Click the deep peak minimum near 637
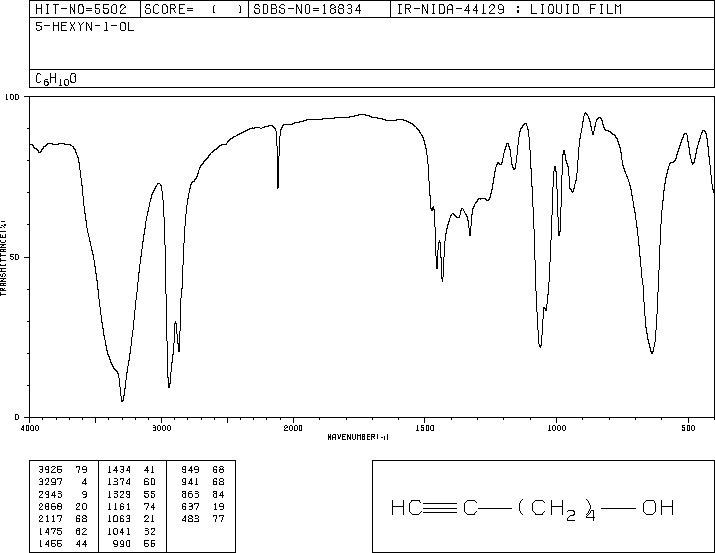The height and width of the screenshot is (553, 715). (652, 352)
